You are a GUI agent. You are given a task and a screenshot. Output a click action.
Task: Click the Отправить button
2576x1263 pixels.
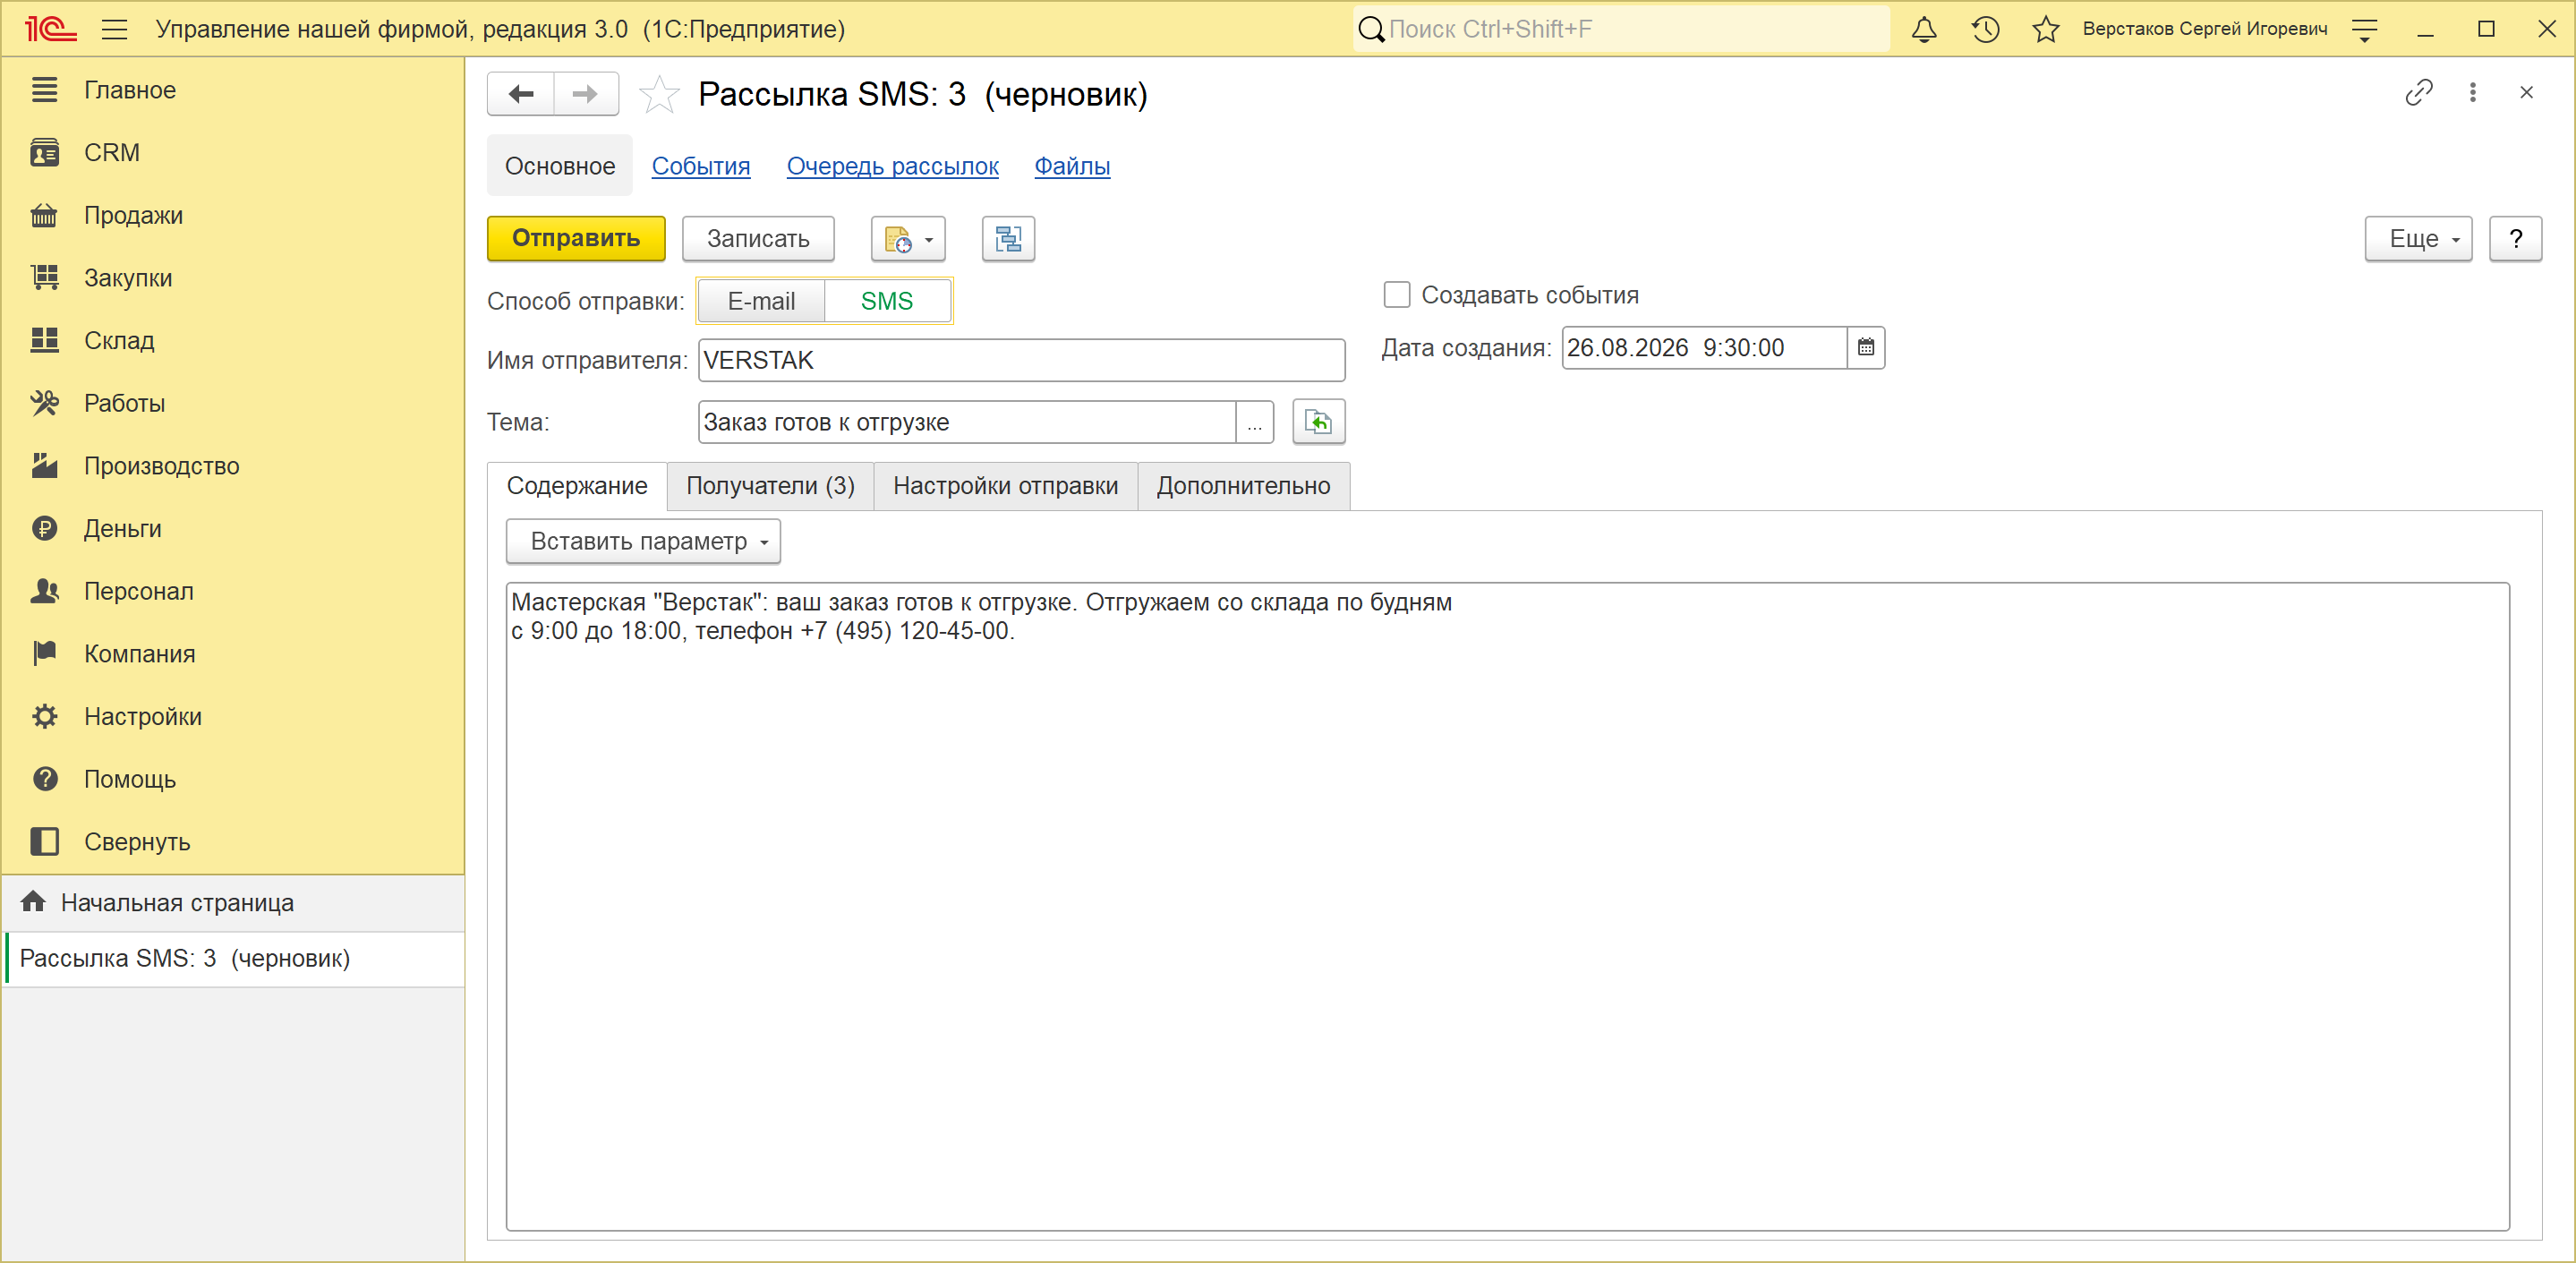click(x=576, y=239)
